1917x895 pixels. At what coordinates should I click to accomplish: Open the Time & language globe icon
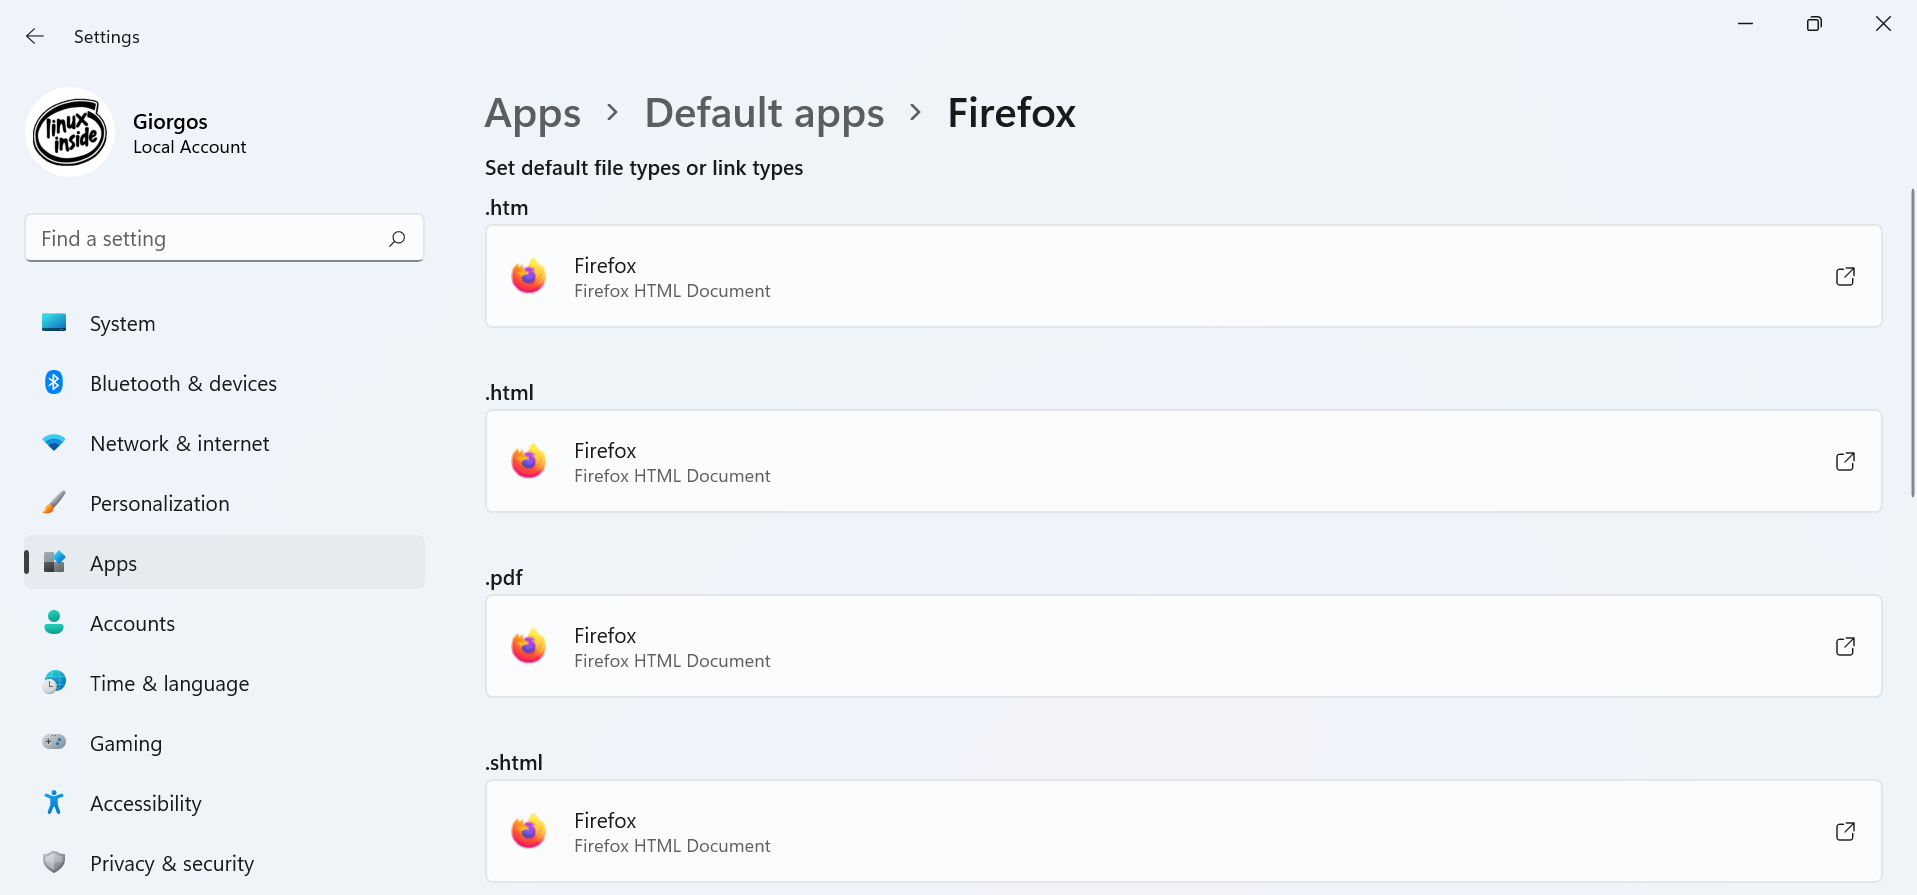54,683
